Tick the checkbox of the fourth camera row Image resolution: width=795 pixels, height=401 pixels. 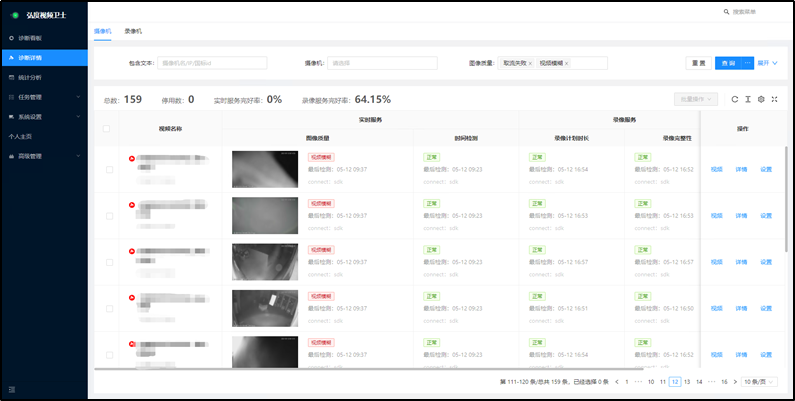pyautogui.click(x=110, y=309)
